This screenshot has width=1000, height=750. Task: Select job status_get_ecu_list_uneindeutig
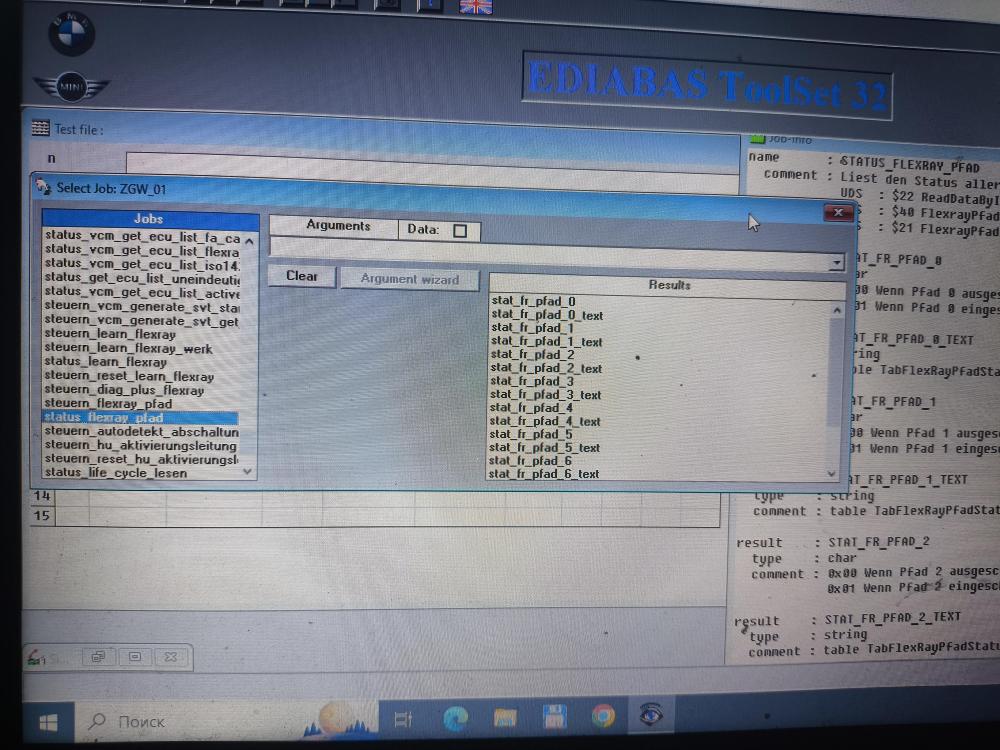[x=142, y=279]
